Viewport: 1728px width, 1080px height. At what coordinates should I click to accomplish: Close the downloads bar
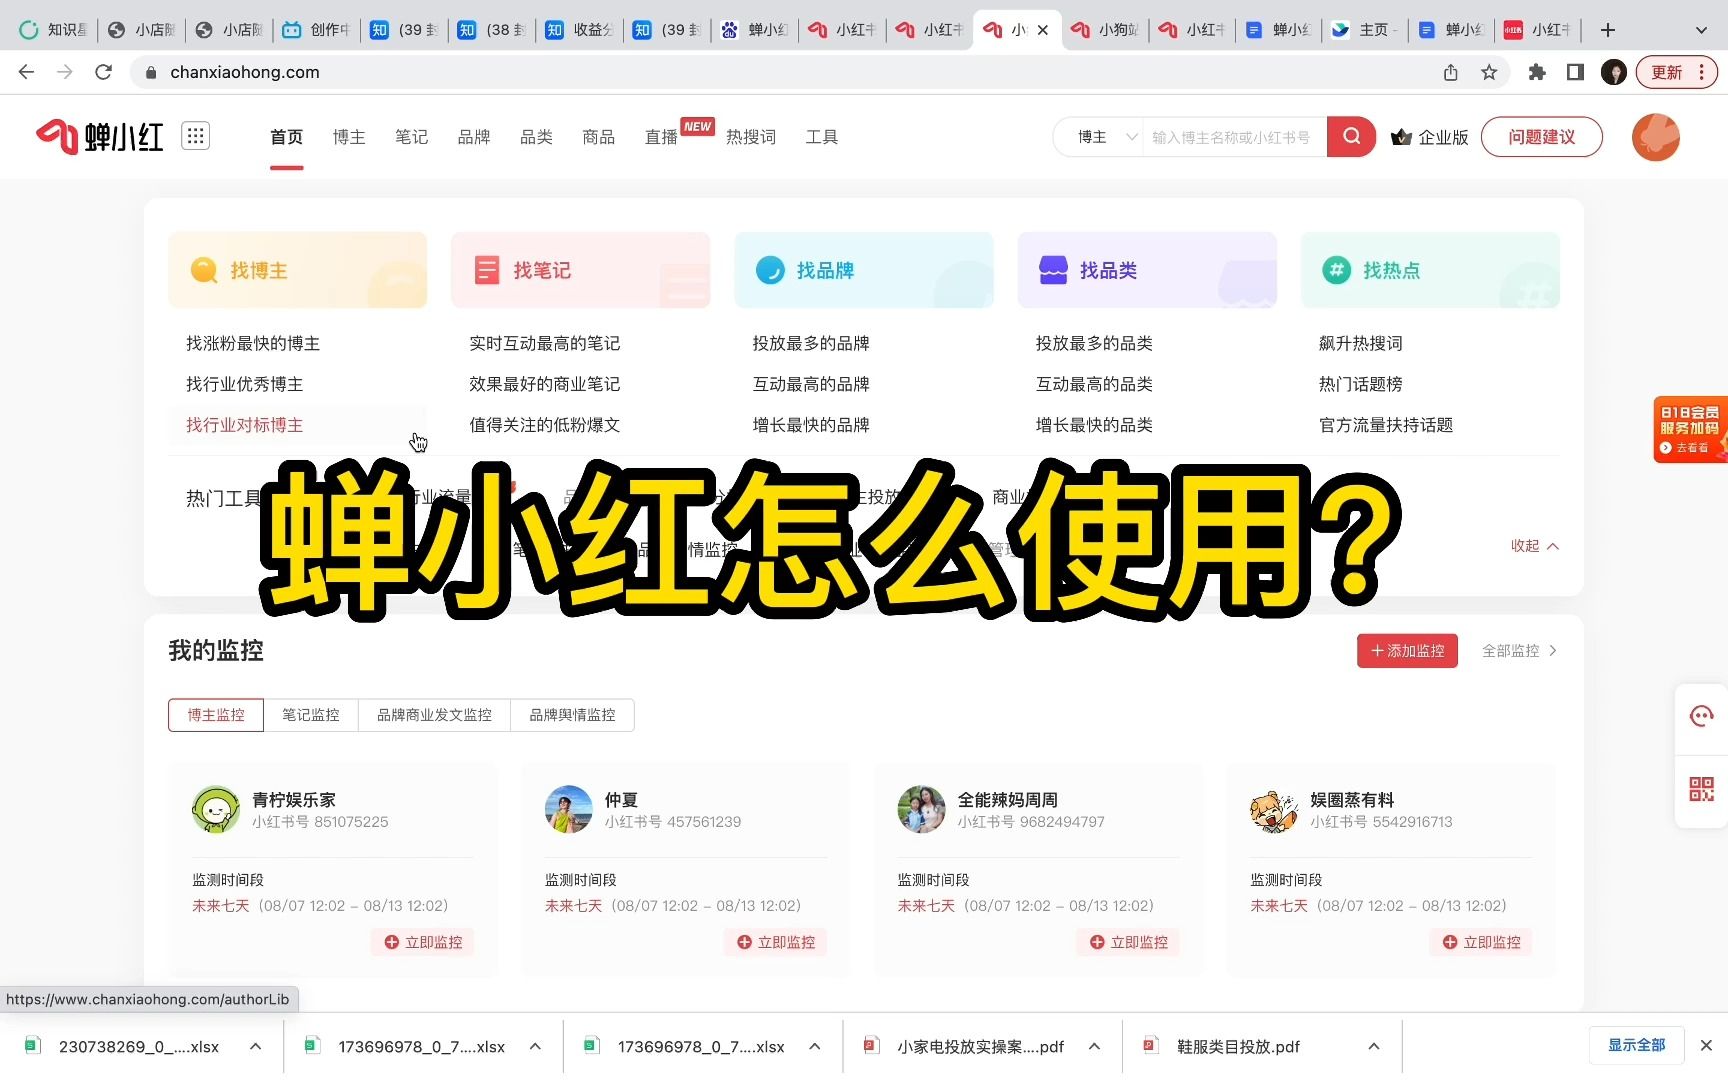coord(1706,1045)
